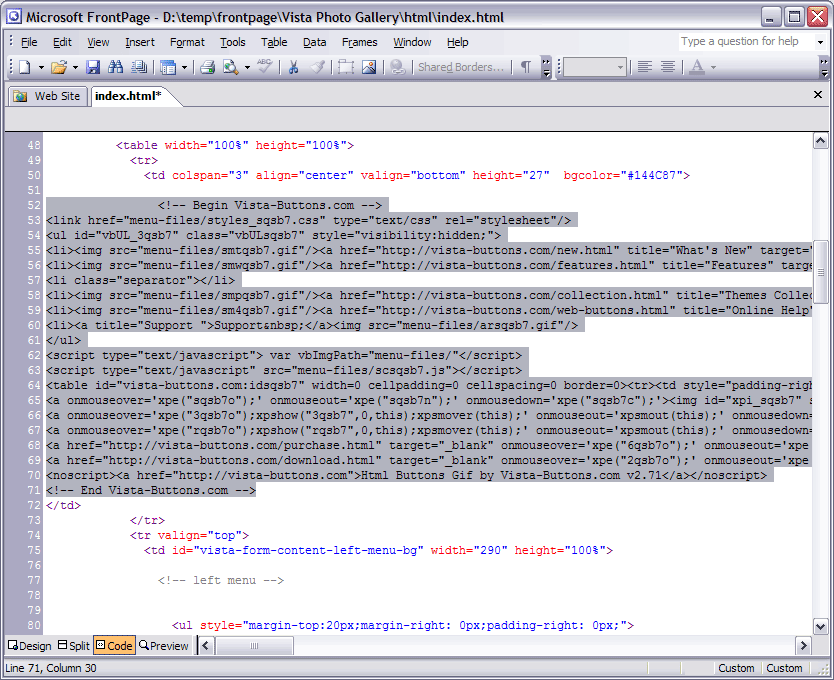Image resolution: width=834 pixels, height=680 pixels.
Task: Open the Preview in Browser dropdown arrow
Action: click(247, 67)
